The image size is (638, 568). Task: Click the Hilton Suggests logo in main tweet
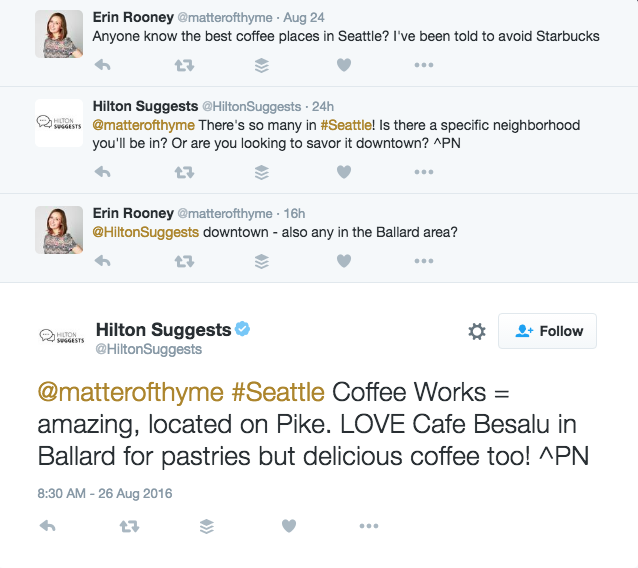pos(59,337)
